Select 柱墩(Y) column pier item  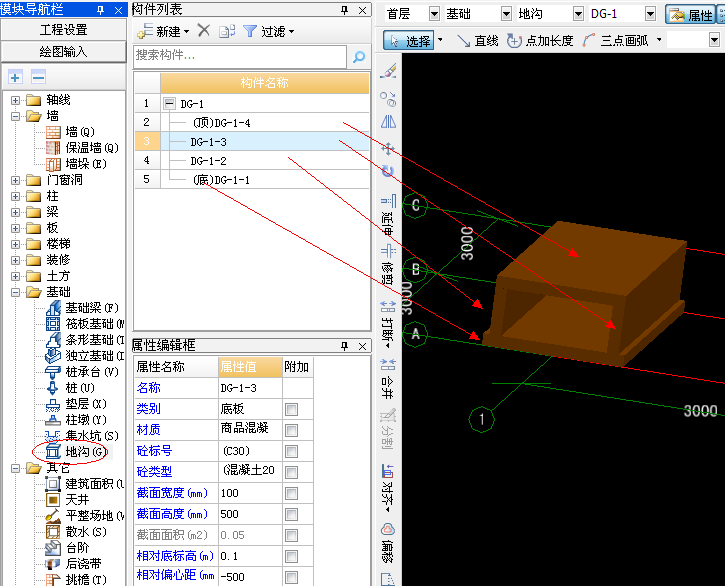(x=76, y=420)
